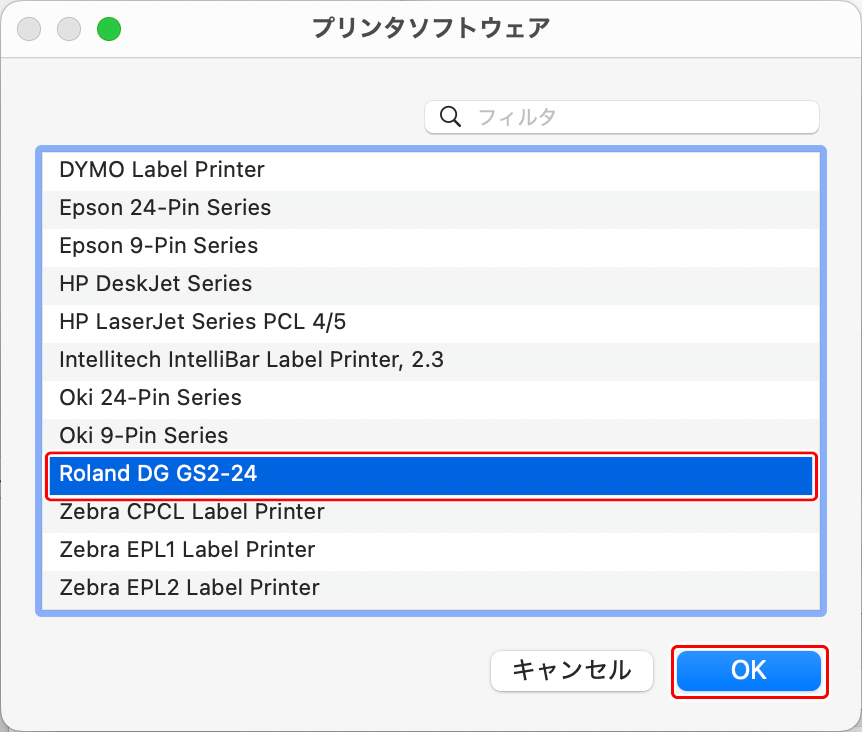
Task: Confirm with the OK button
Action: click(749, 671)
